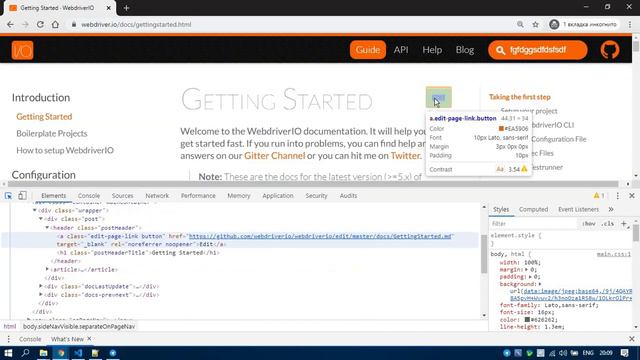Switch to the Network tab
This screenshot has height=360, width=640.
click(x=157, y=196)
